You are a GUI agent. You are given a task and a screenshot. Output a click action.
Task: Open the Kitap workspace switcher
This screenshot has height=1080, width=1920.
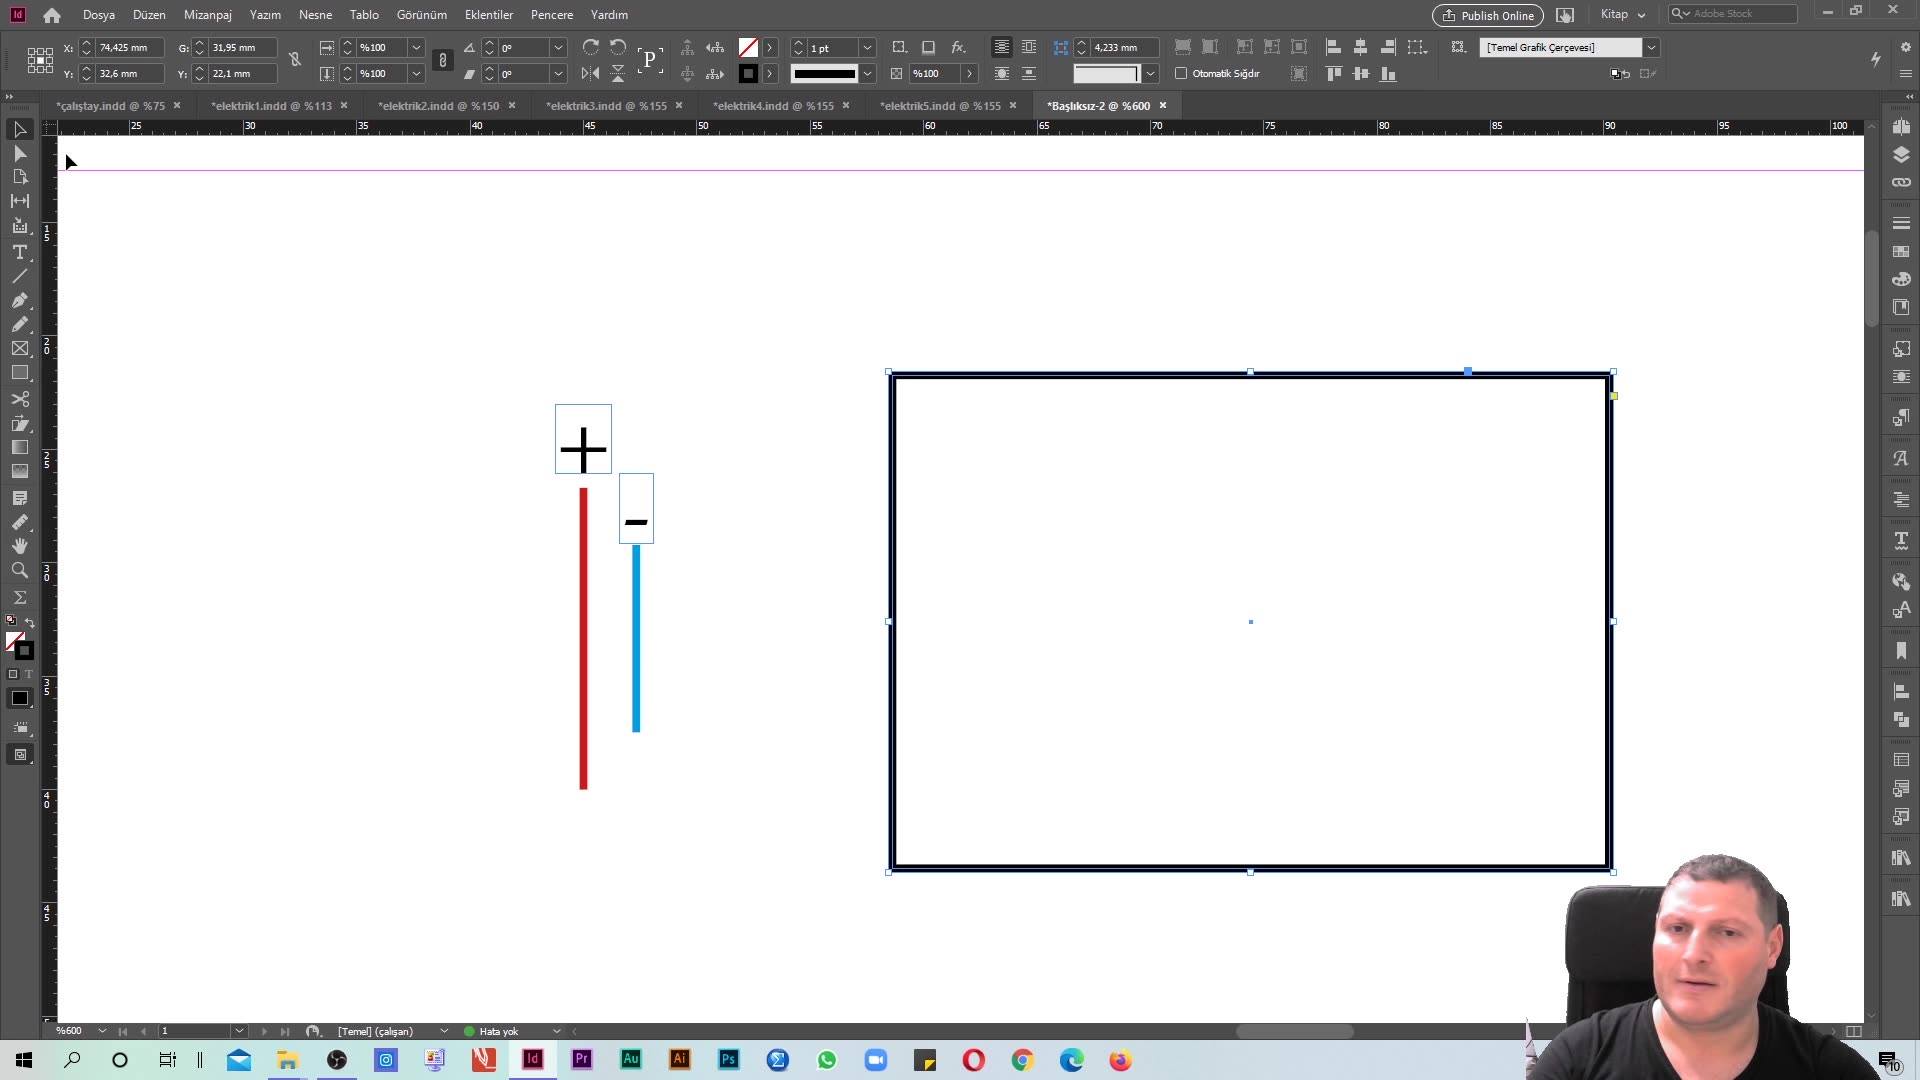[x=1622, y=15]
